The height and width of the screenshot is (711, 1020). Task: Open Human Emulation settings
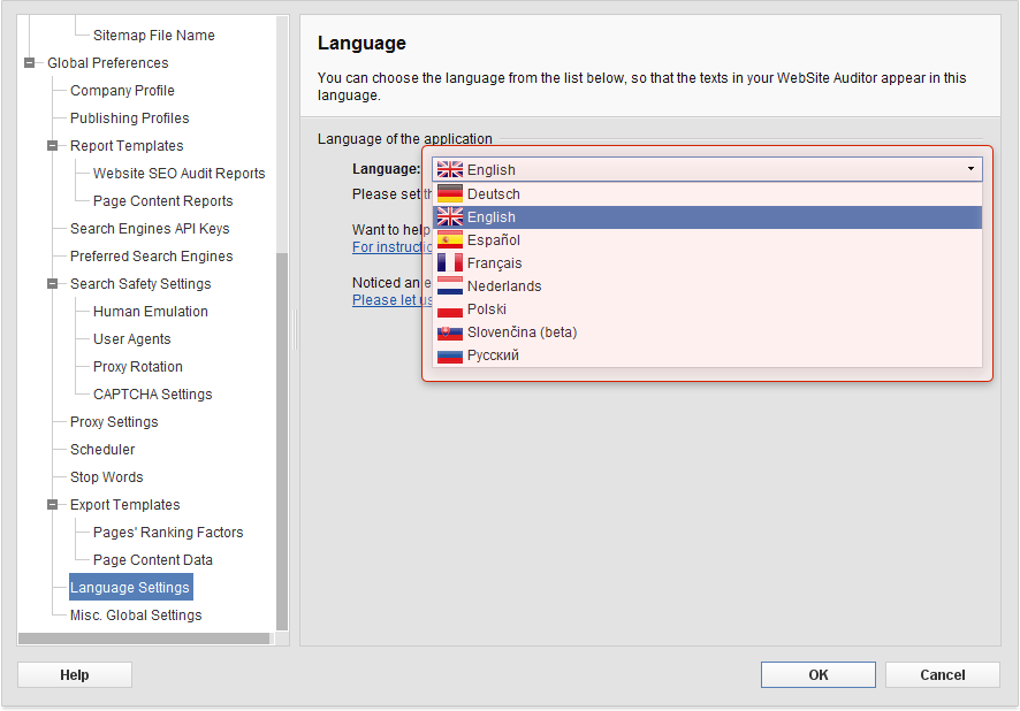[150, 312]
